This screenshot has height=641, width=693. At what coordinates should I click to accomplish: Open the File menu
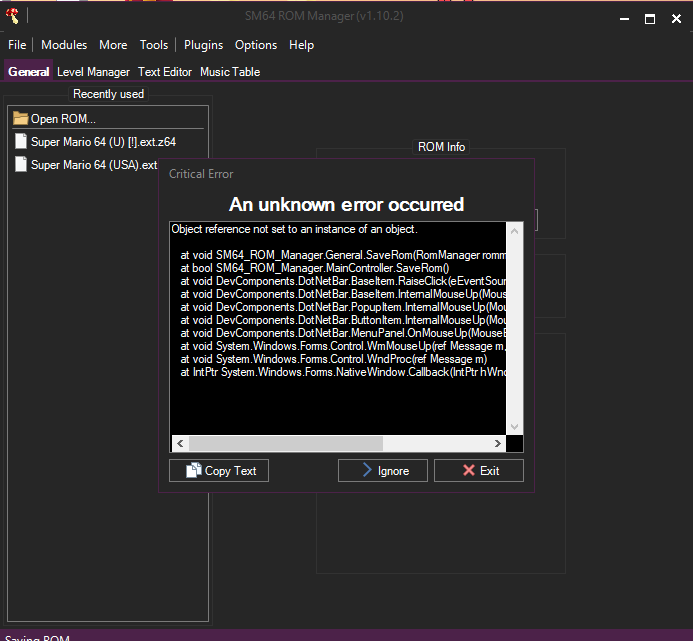[x=17, y=45]
